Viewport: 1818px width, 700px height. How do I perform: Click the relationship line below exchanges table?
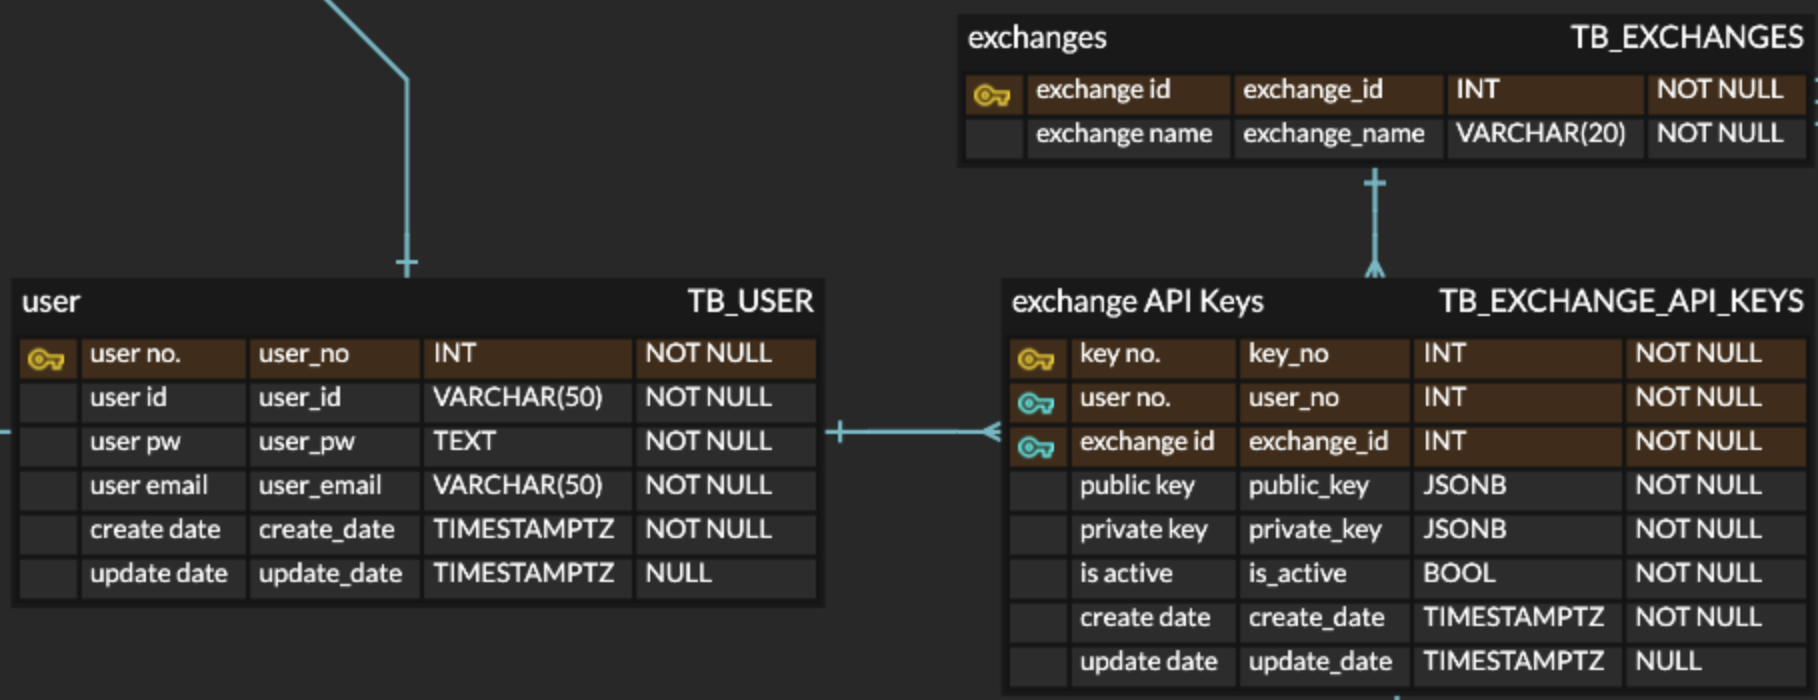[1375, 223]
